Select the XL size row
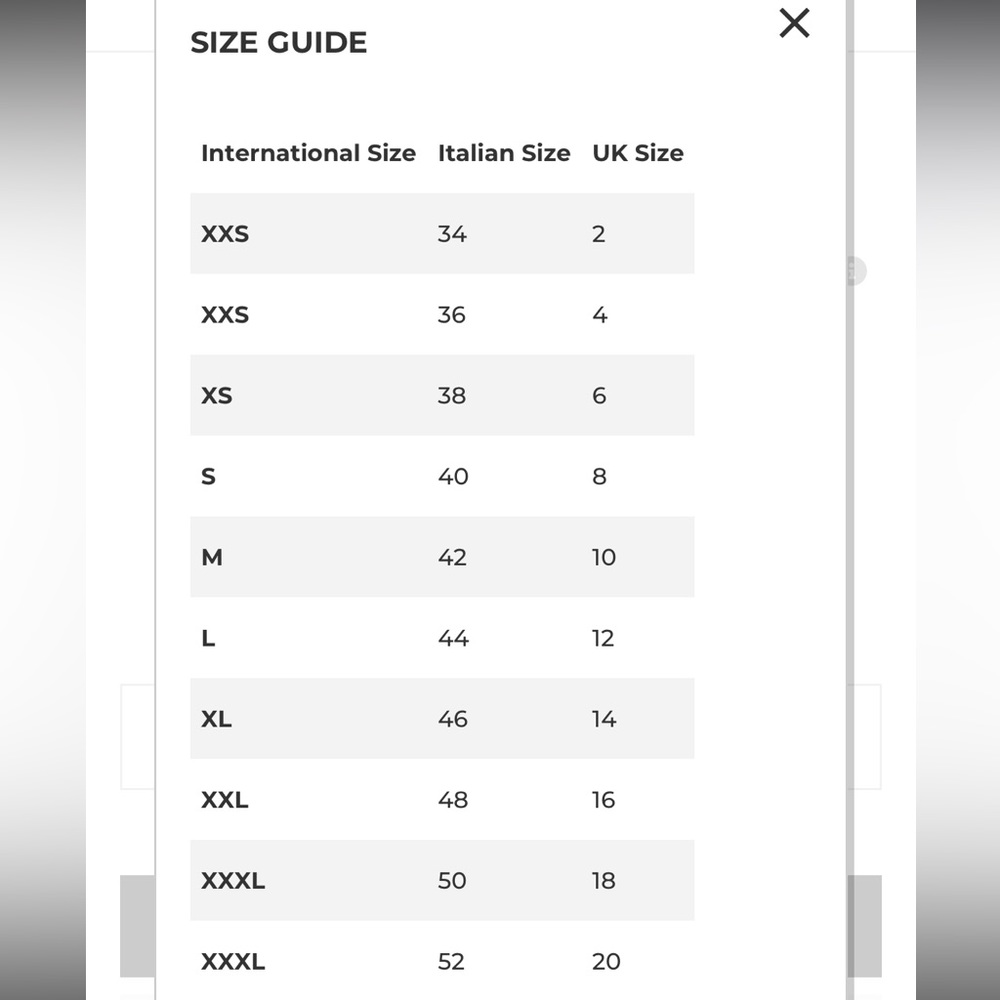This screenshot has height=1000, width=1000. tap(442, 719)
